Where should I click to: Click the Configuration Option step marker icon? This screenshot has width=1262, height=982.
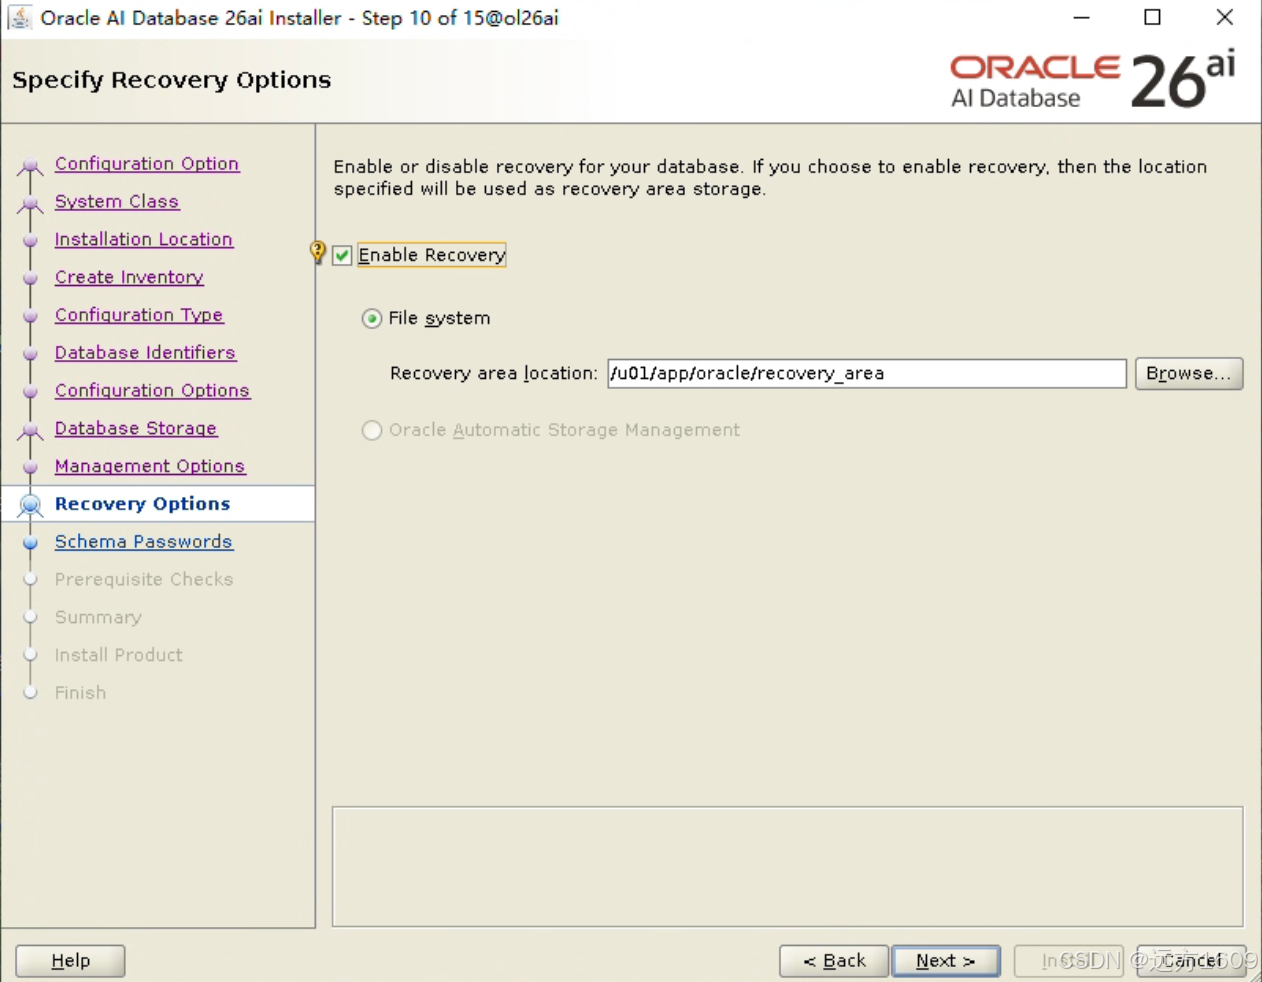coord(30,165)
